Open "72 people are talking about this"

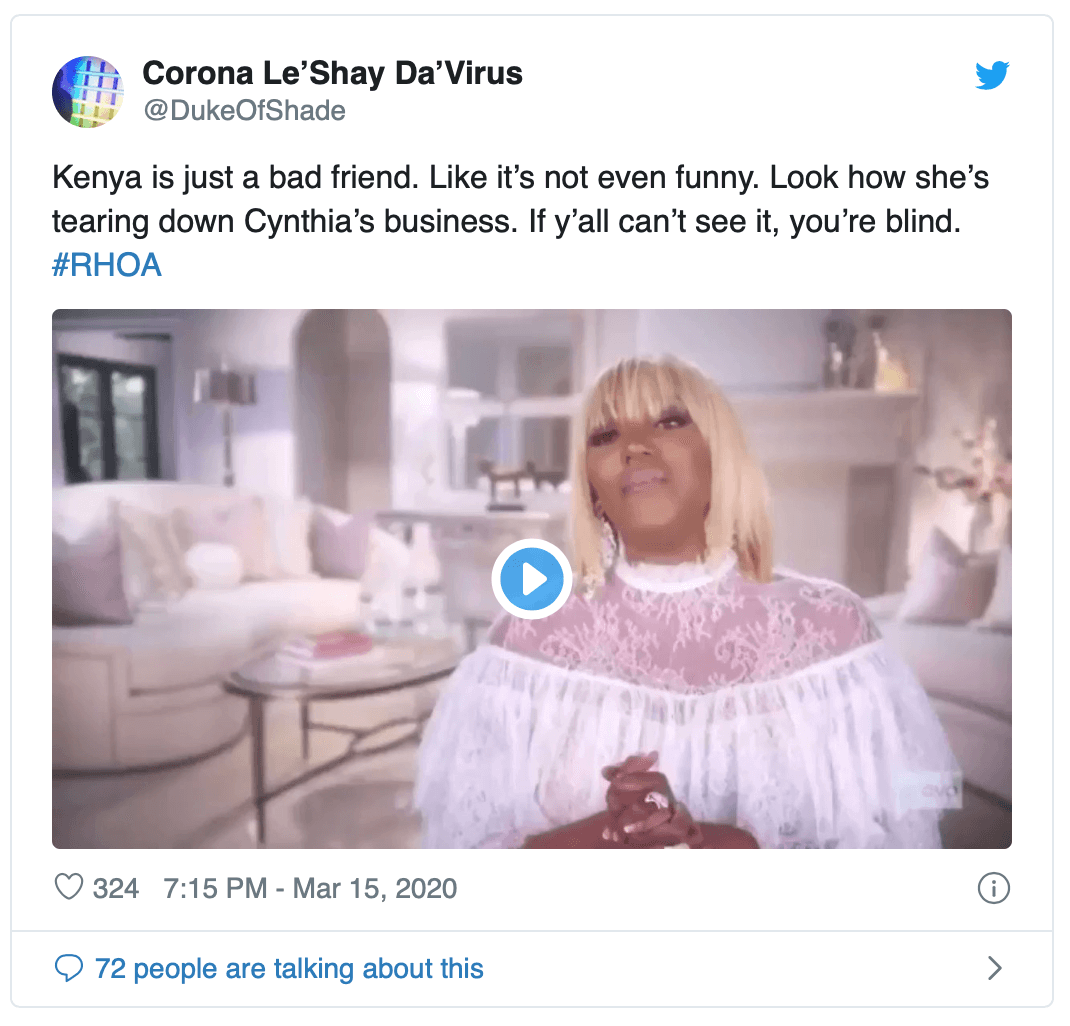tap(289, 968)
